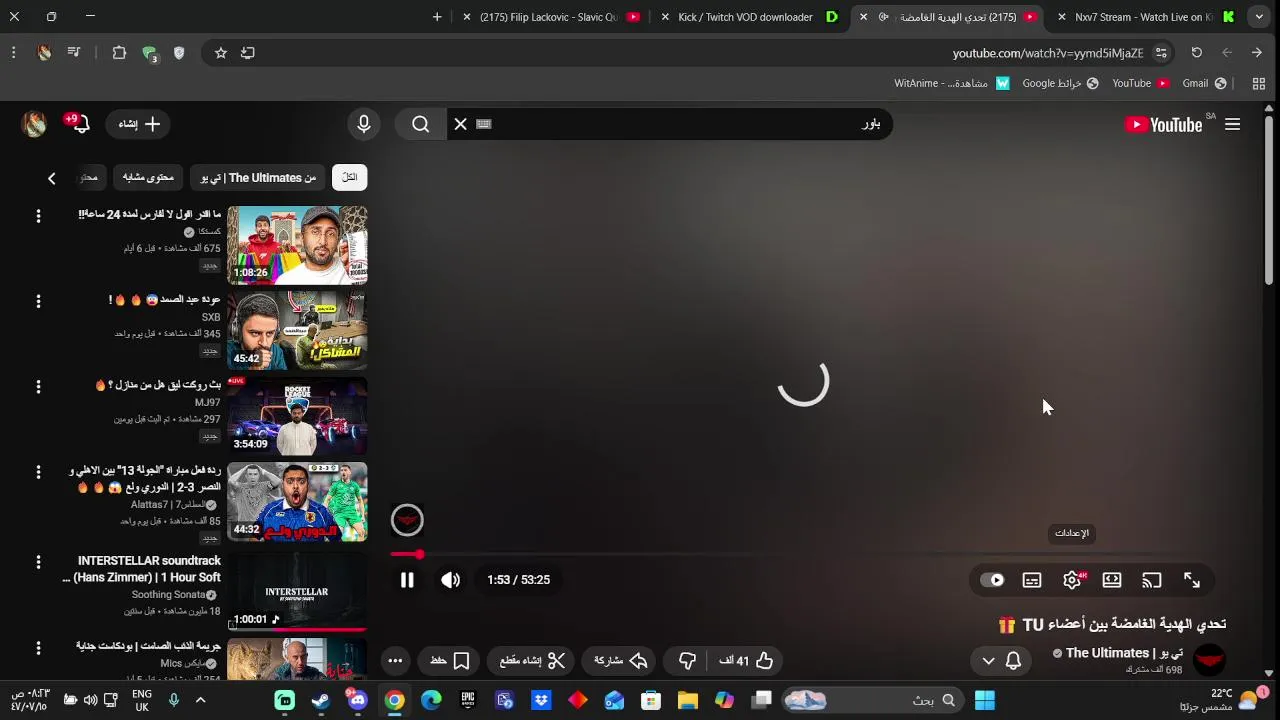Open Steam from the taskbar
The image size is (1280, 720).
click(321, 700)
